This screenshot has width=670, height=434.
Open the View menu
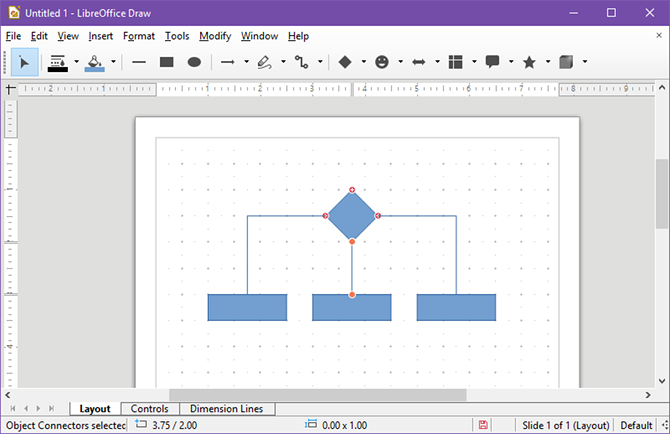pyautogui.click(x=68, y=36)
